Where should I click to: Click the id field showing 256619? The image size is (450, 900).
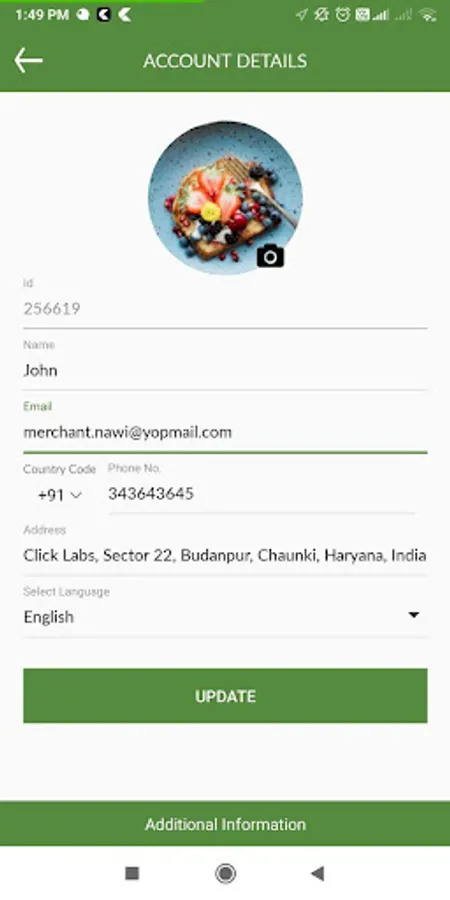coord(225,309)
